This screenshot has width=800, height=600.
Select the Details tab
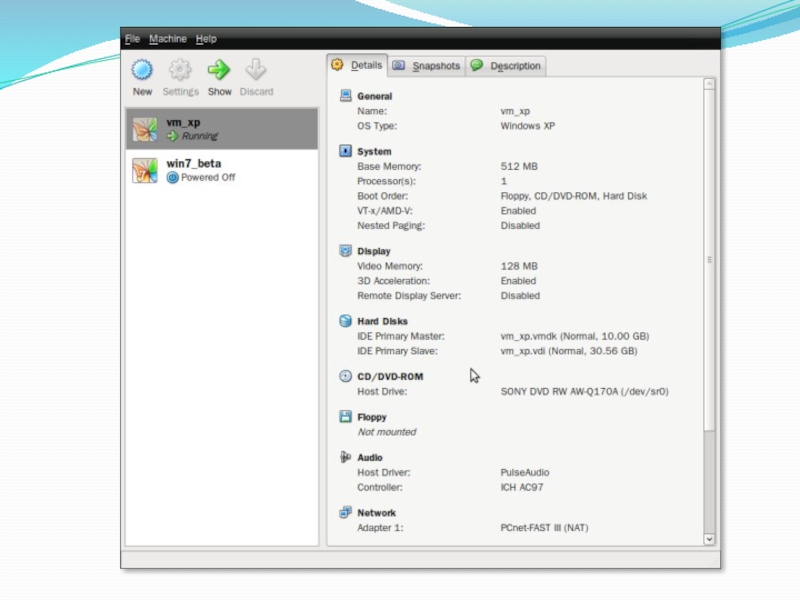coord(357,65)
